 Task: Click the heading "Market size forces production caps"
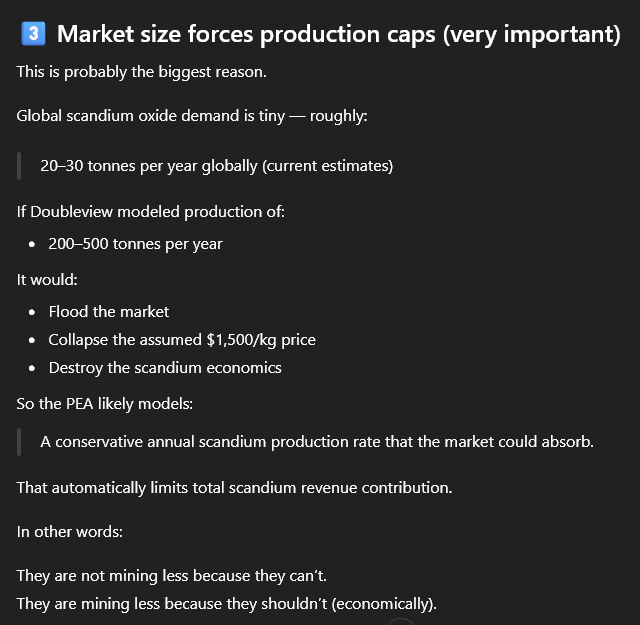click(338, 34)
